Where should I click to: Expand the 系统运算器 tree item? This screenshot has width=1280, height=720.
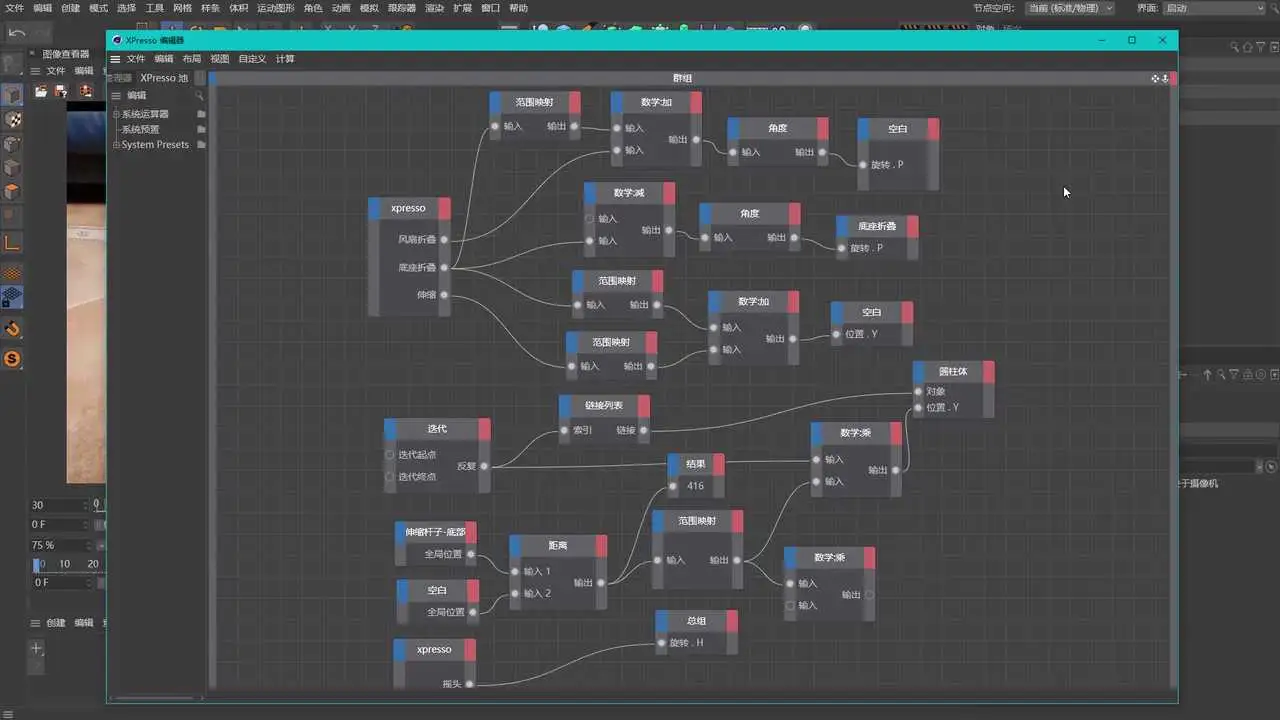(116, 114)
